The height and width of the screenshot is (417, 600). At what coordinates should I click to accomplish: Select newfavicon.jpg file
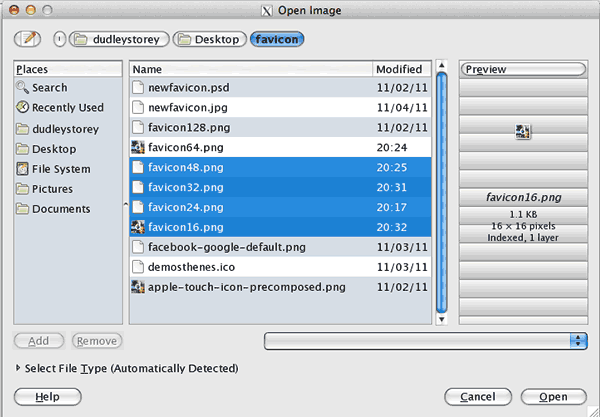click(x=280, y=108)
